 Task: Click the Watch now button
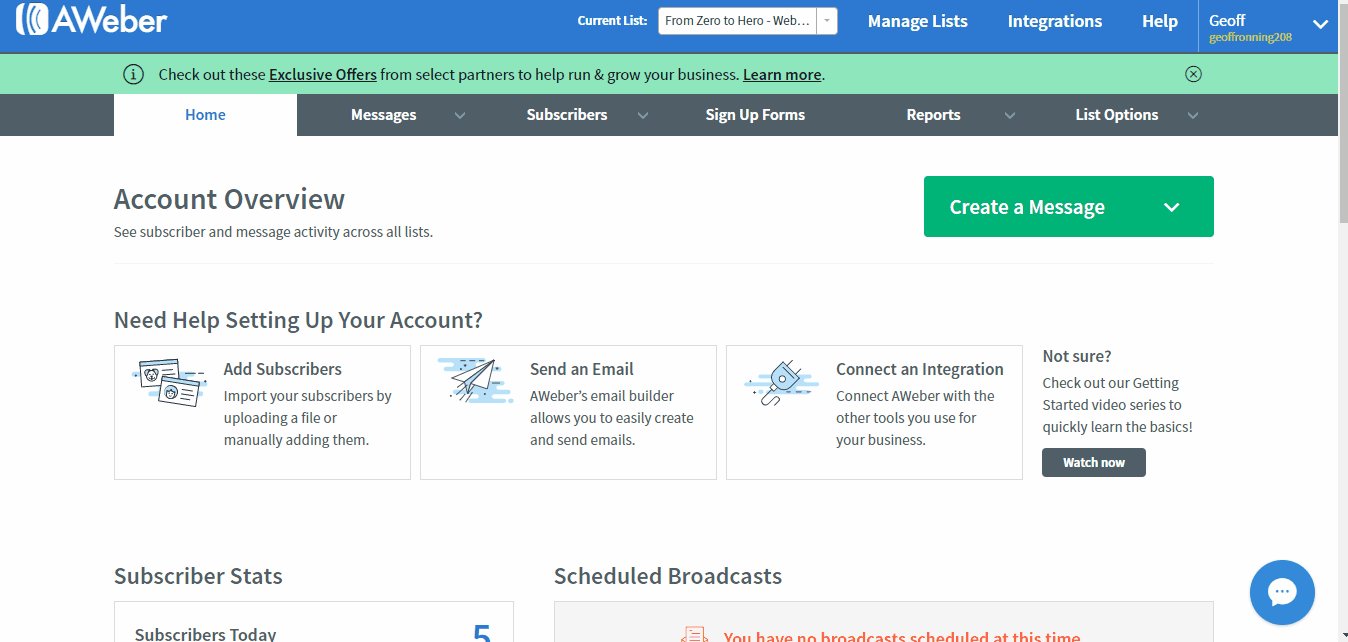point(1094,462)
